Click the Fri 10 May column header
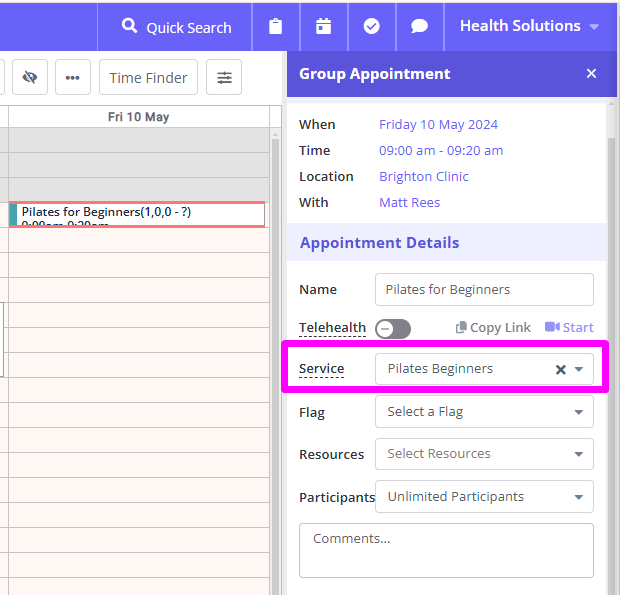Viewport: 620px width, 595px height. pyautogui.click(x=138, y=117)
